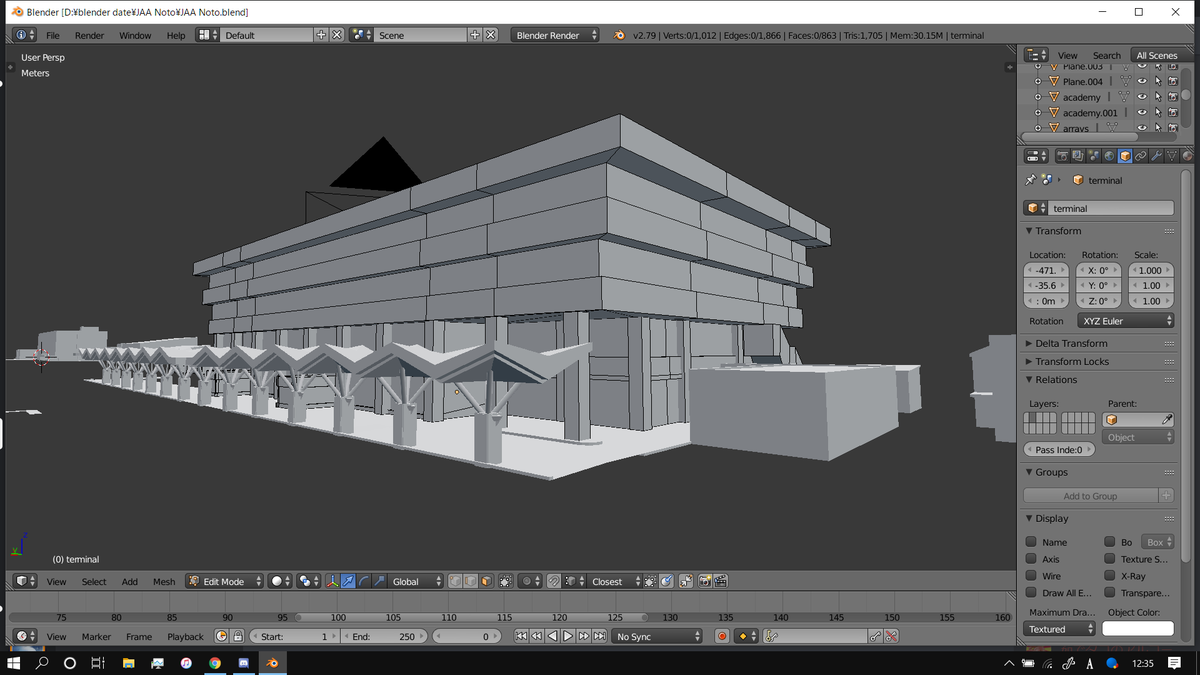Viewport: 1200px width, 675px height.
Task: Click Blender logo icon in info header
Action: pyautogui.click(x=620, y=35)
